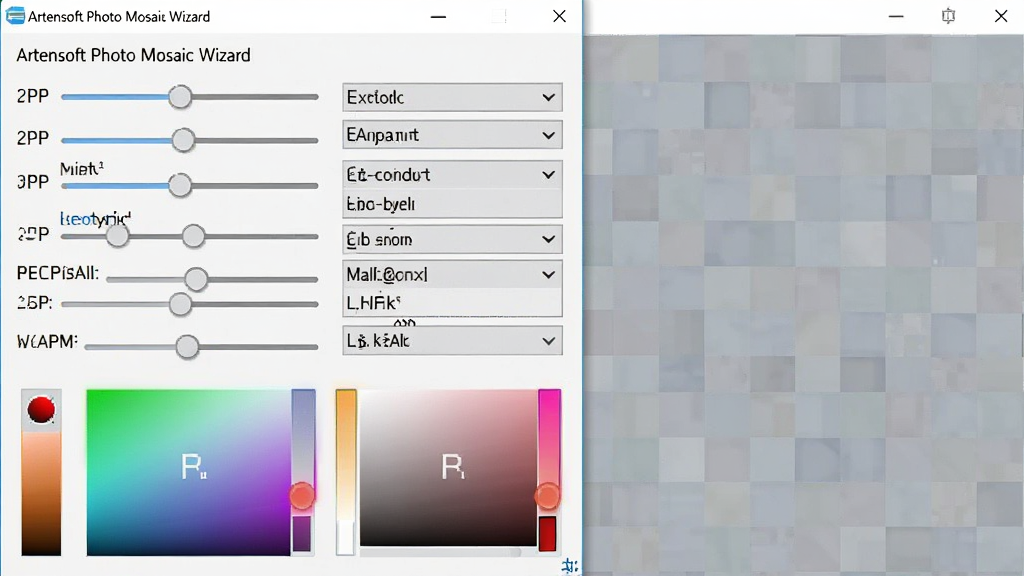Viewport: 1024px width, 576px height.
Task: Click the red circle color swatch
Action: click(x=41, y=410)
